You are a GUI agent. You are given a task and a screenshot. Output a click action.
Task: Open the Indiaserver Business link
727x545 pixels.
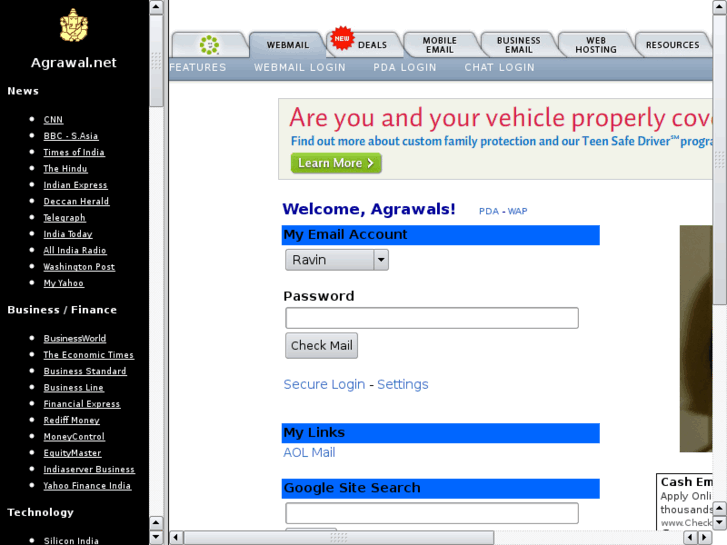click(89, 469)
